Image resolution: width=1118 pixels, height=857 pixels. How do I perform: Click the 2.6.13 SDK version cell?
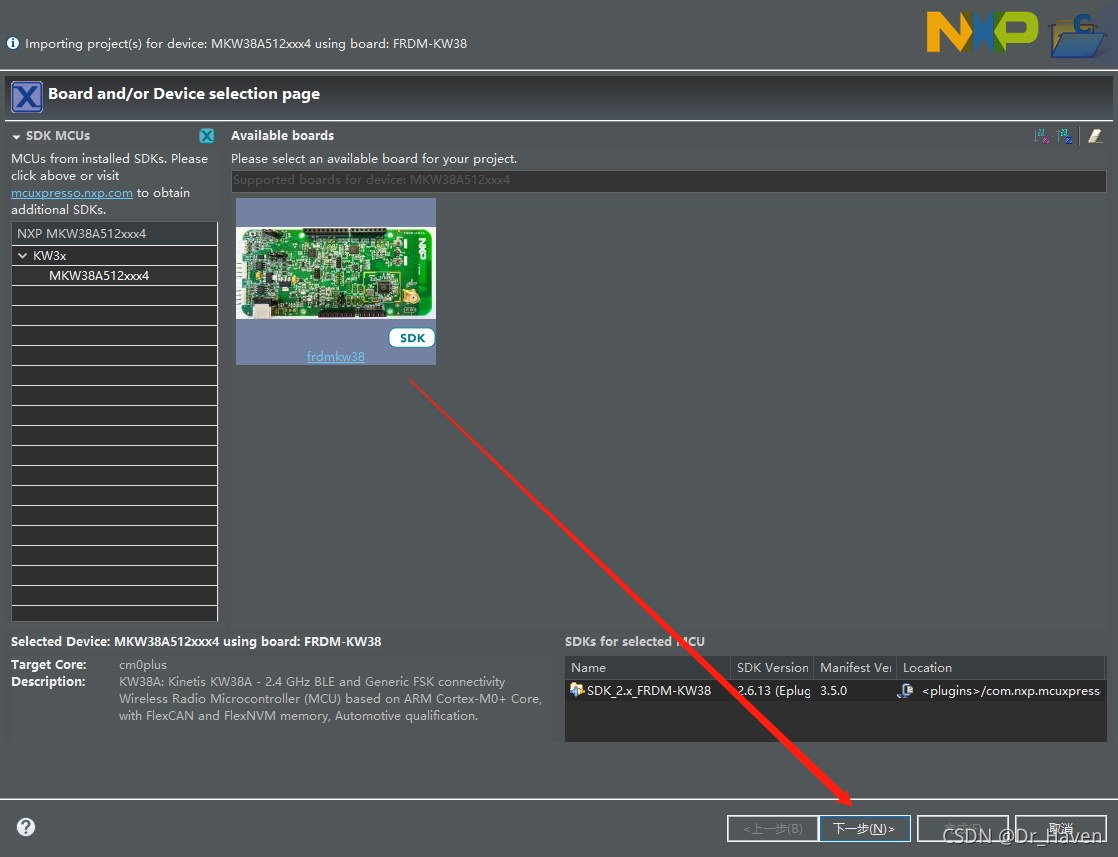click(x=774, y=690)
